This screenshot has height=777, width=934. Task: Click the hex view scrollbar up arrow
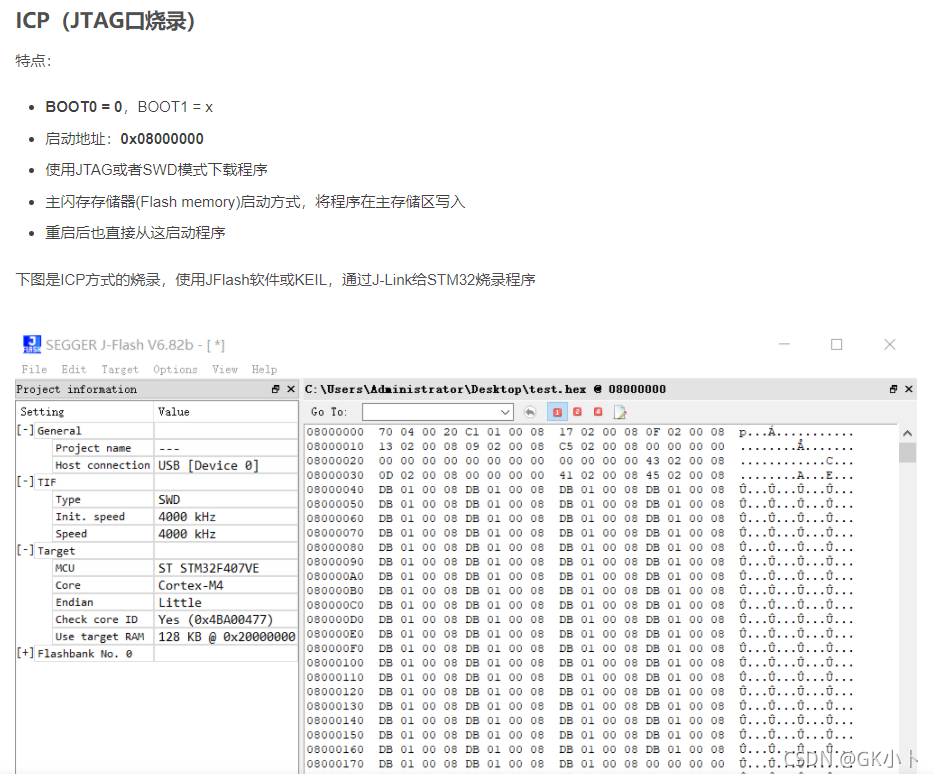click(x=908, y=433)
